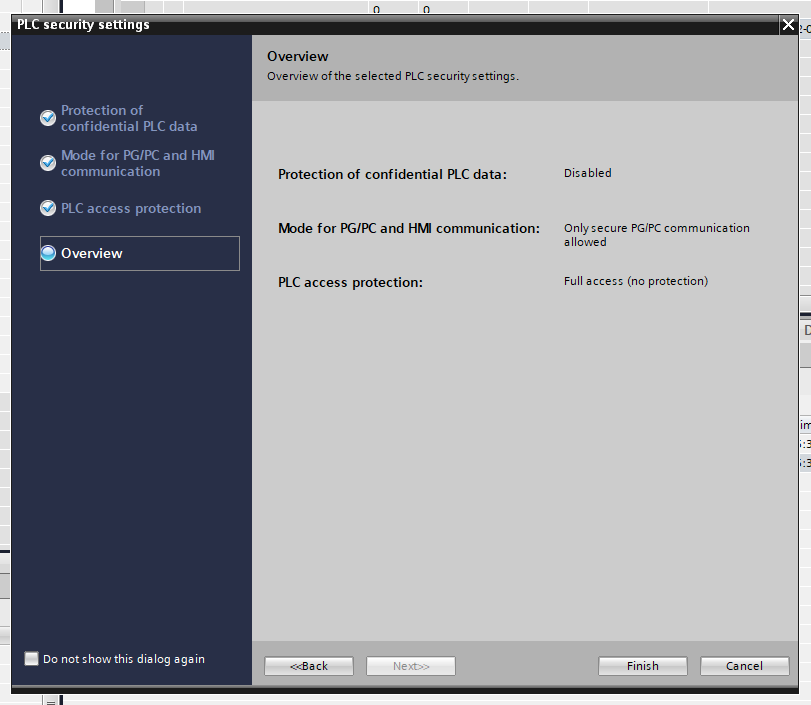
Task: Click the 'PLC access protection:' summary label
Action: pyautogui.click(x=350, y=283)
